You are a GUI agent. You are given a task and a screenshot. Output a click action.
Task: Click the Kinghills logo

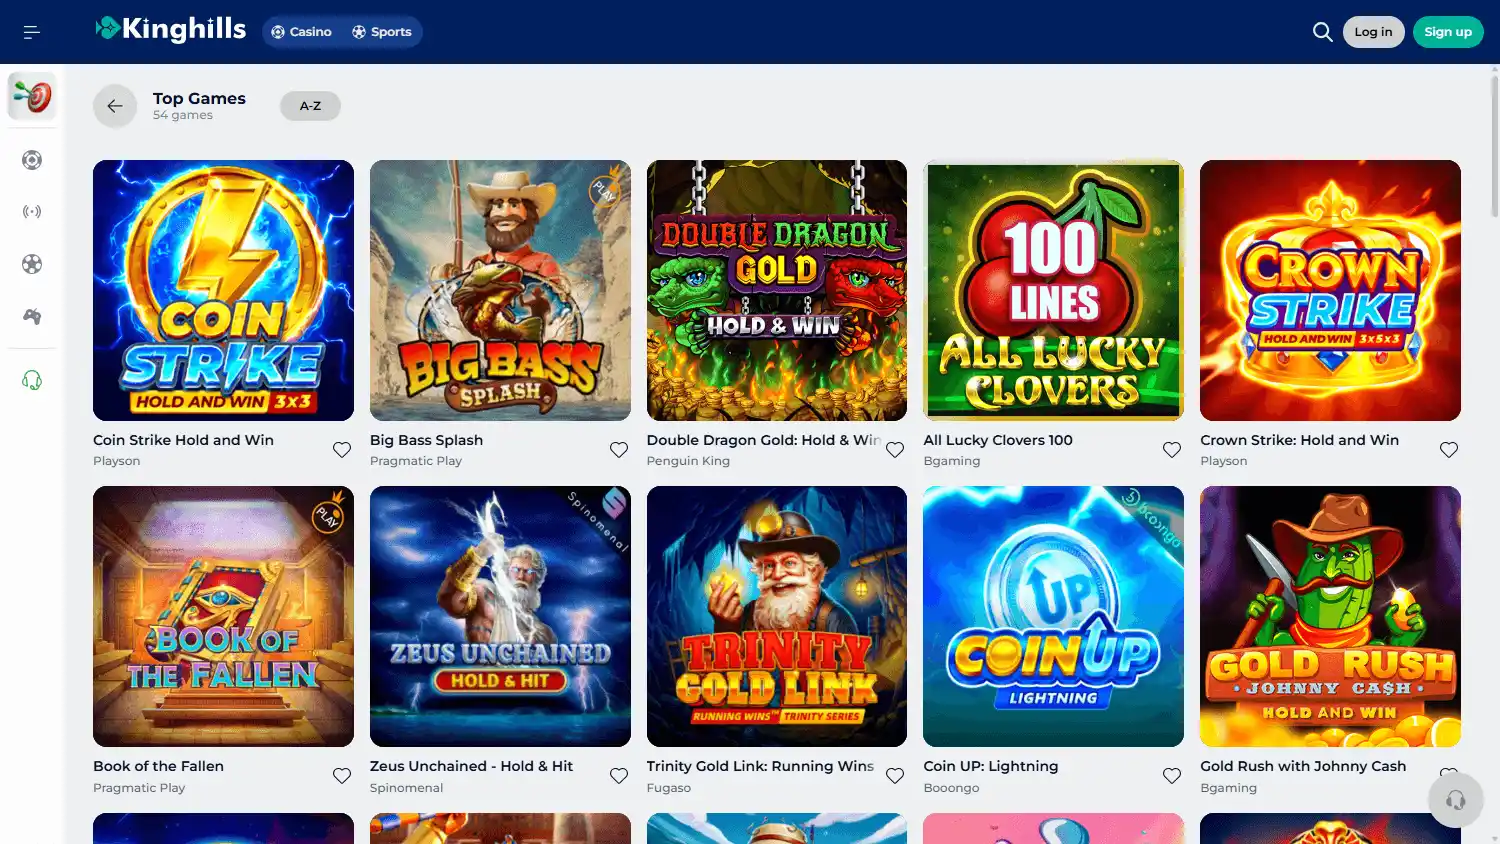[x=171, y=30]
